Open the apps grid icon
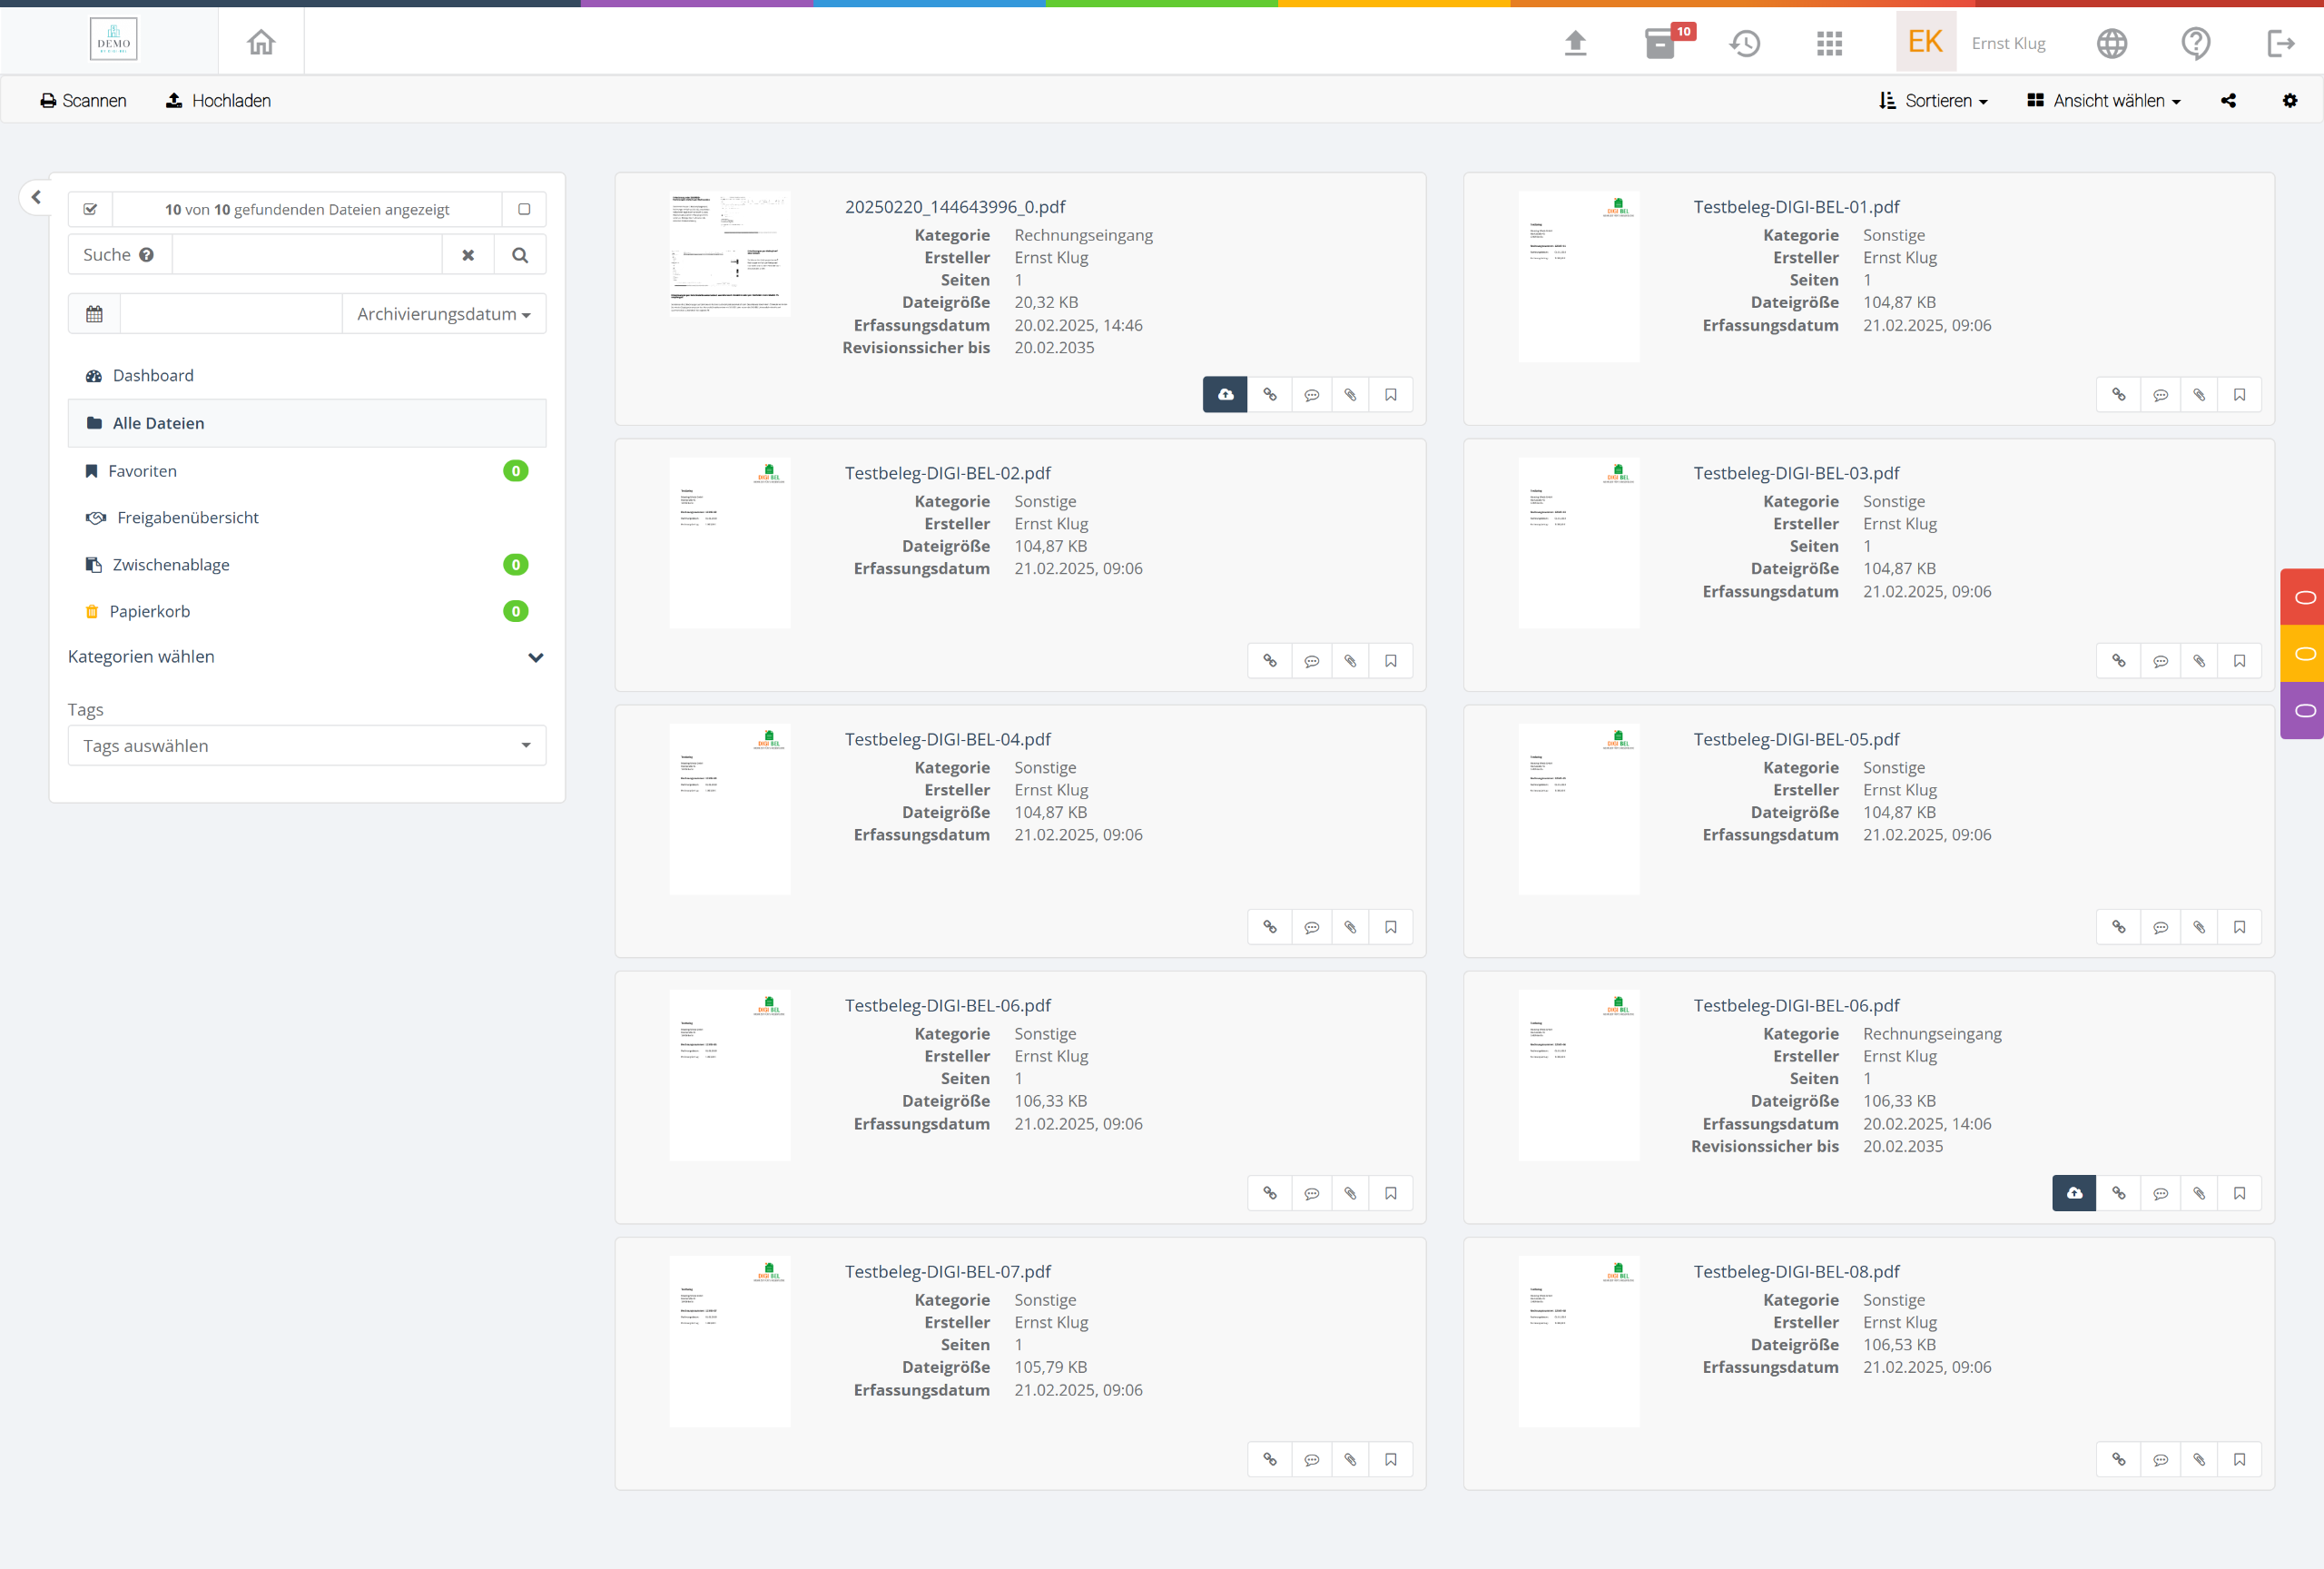The height and width of the screenshot is (1569, 2324). point(1829,43)
